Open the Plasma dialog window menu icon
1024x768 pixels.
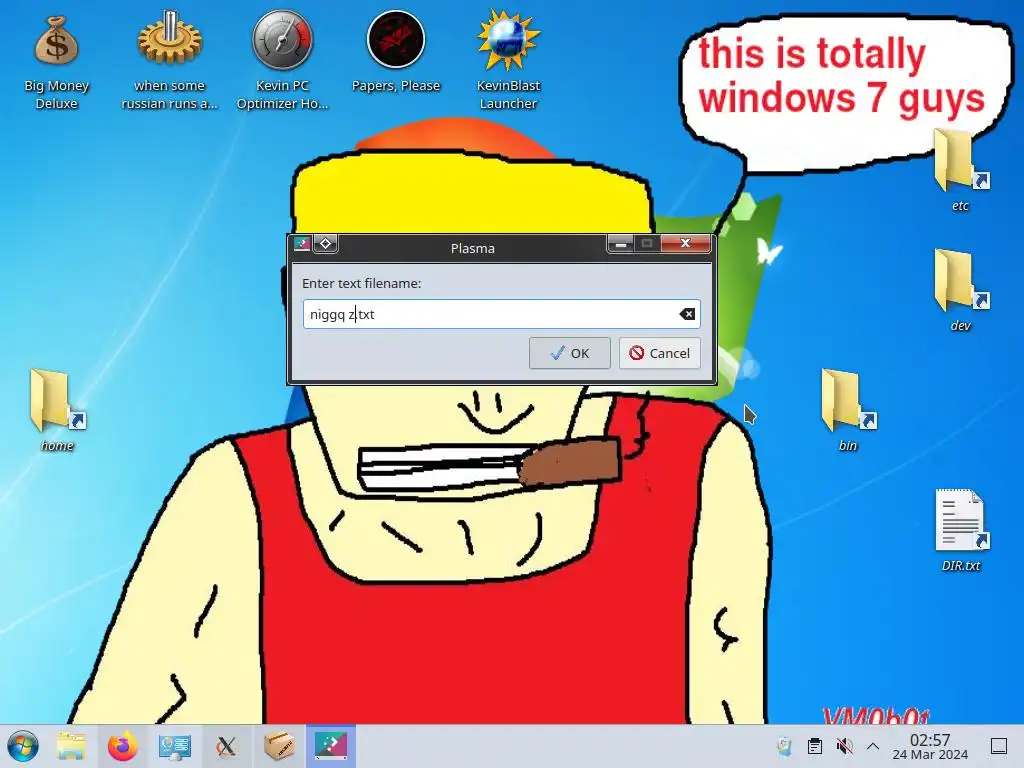(x=302, y=244)
